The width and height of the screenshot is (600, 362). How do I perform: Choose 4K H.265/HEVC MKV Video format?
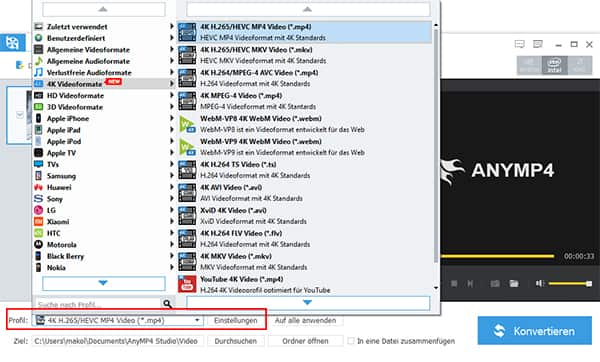(x=305, y=55)
